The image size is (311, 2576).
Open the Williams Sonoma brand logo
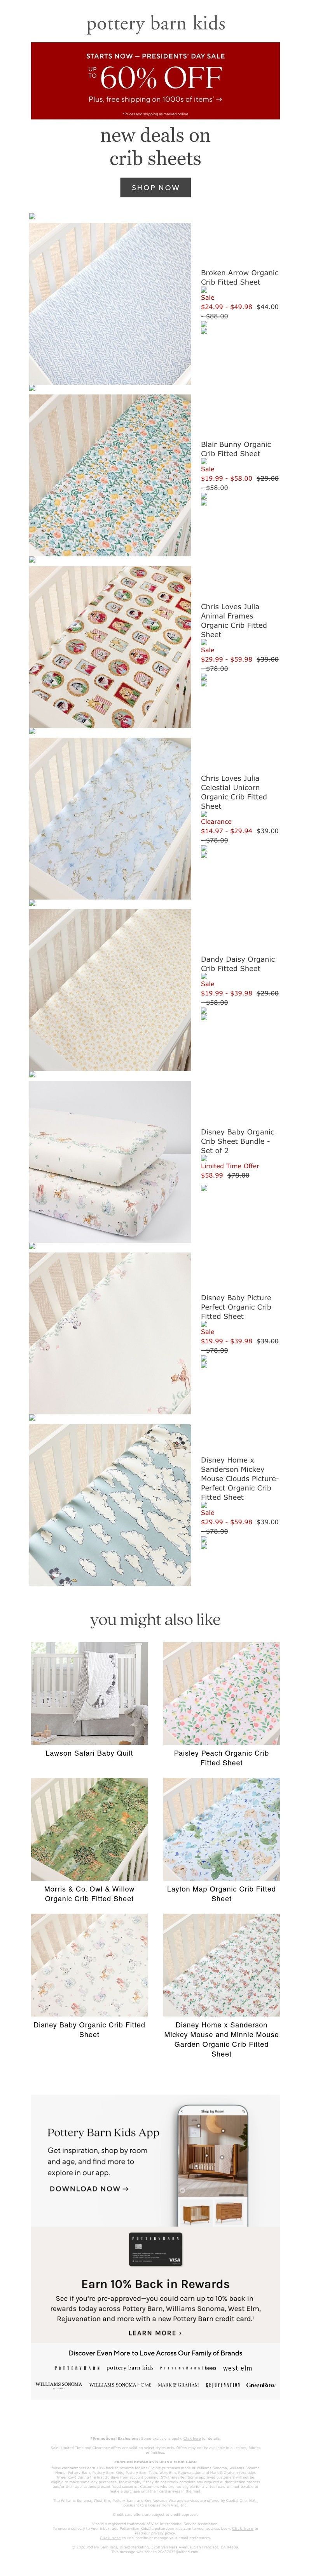tap(59, 2385)
